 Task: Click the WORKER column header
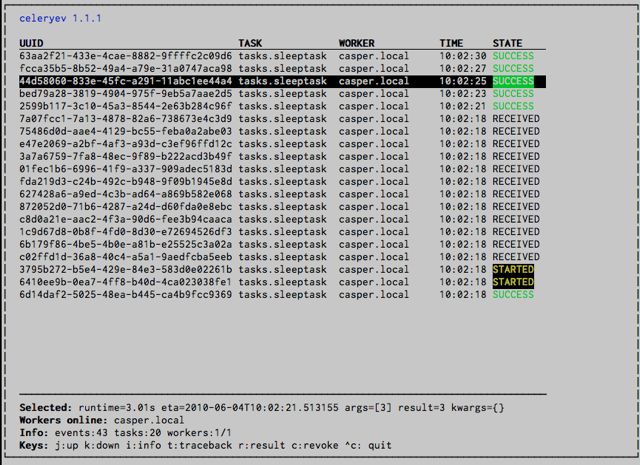tap(357, 43)
